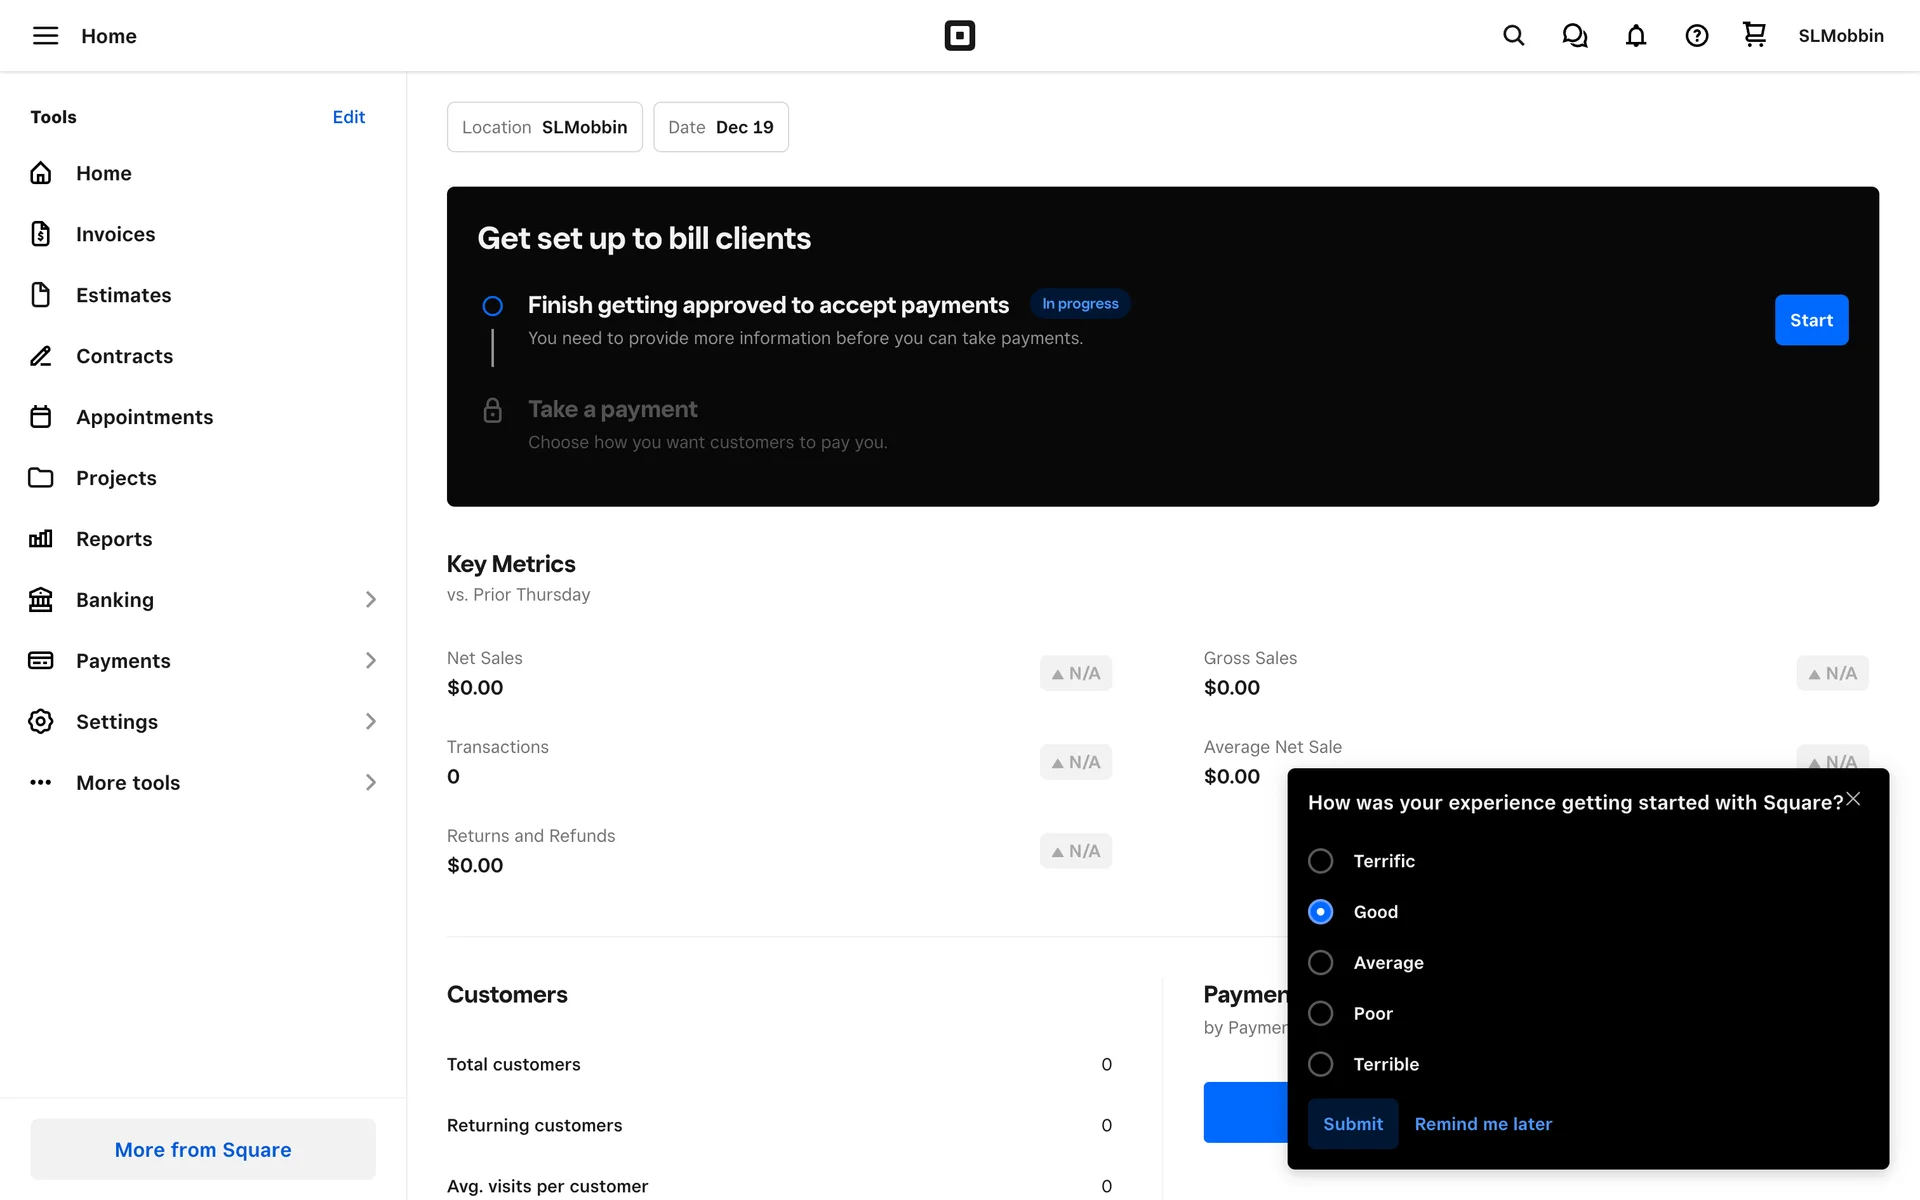The width and height of the screenshot is (1920, 1200).
Task: Go to Appointments in sidebar
Action: pos(144,417)
